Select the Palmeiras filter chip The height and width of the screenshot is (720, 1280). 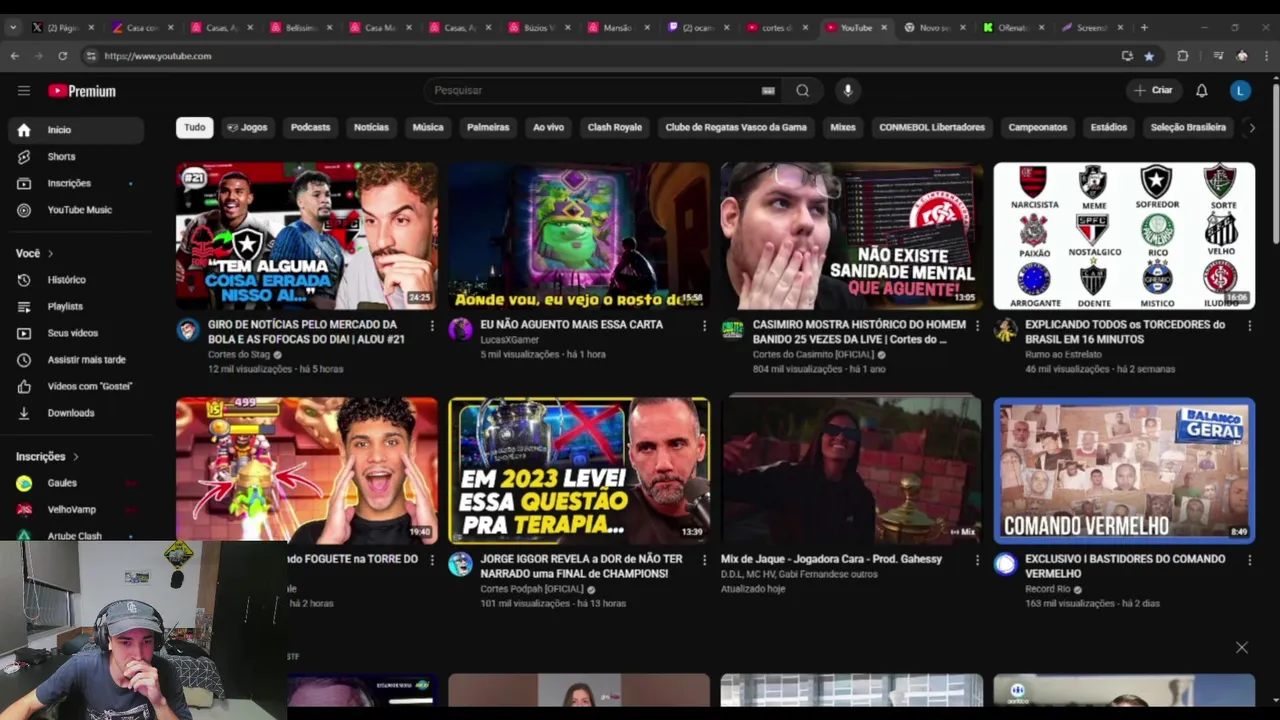tap(488, 128)
